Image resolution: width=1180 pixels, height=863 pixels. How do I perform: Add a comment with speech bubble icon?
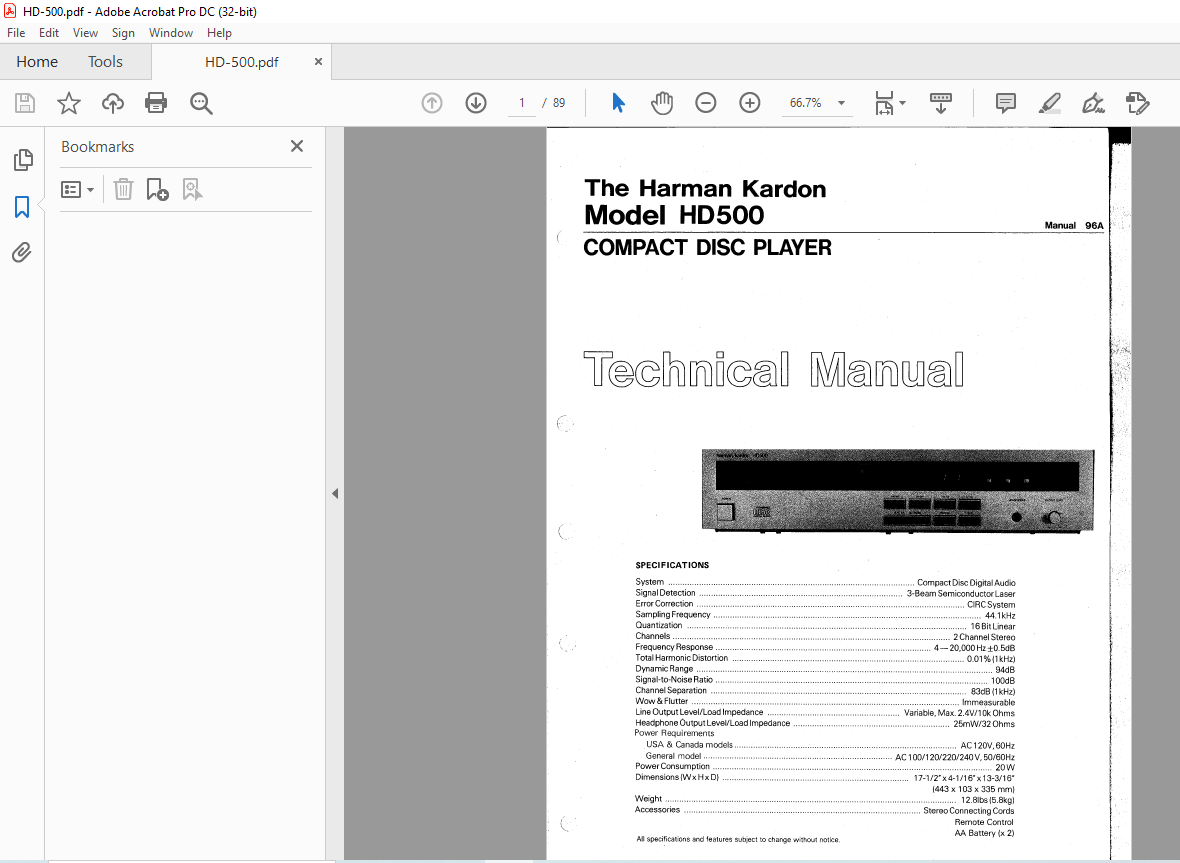[x=1005, y=103]
